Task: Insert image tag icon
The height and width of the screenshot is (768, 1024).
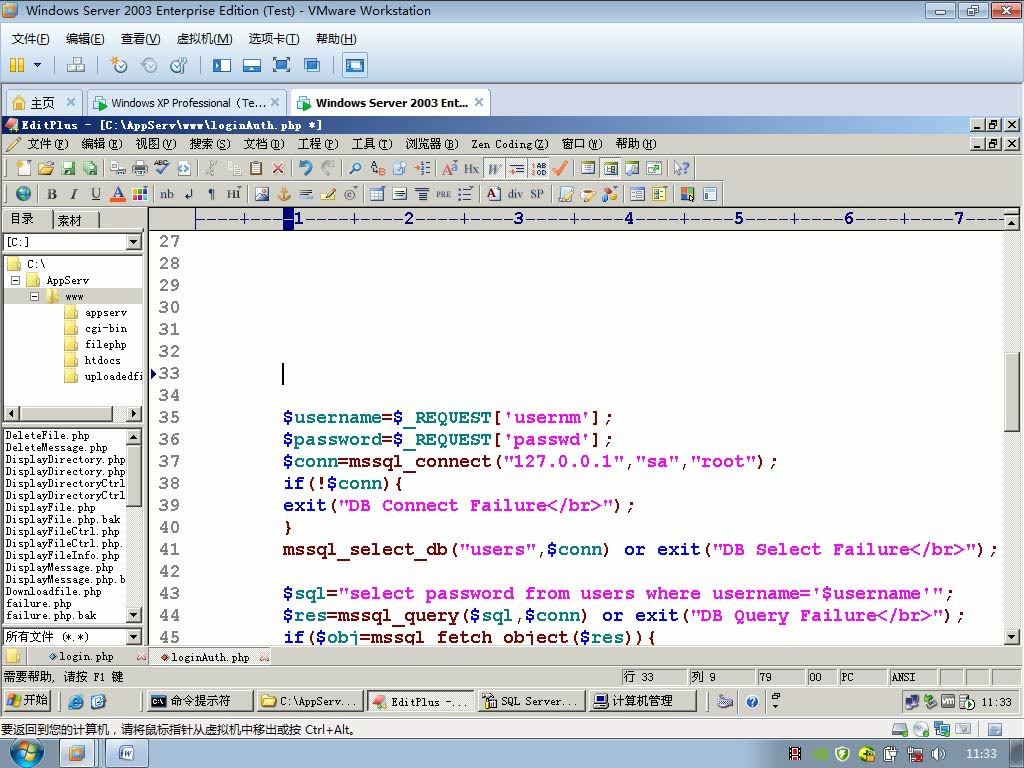Action: pos(262,193)
